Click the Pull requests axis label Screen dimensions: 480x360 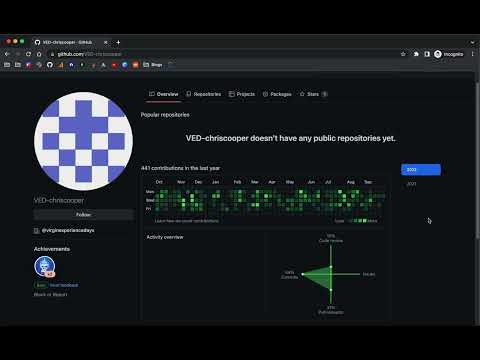pyautogui.click(x=331, y=310)
